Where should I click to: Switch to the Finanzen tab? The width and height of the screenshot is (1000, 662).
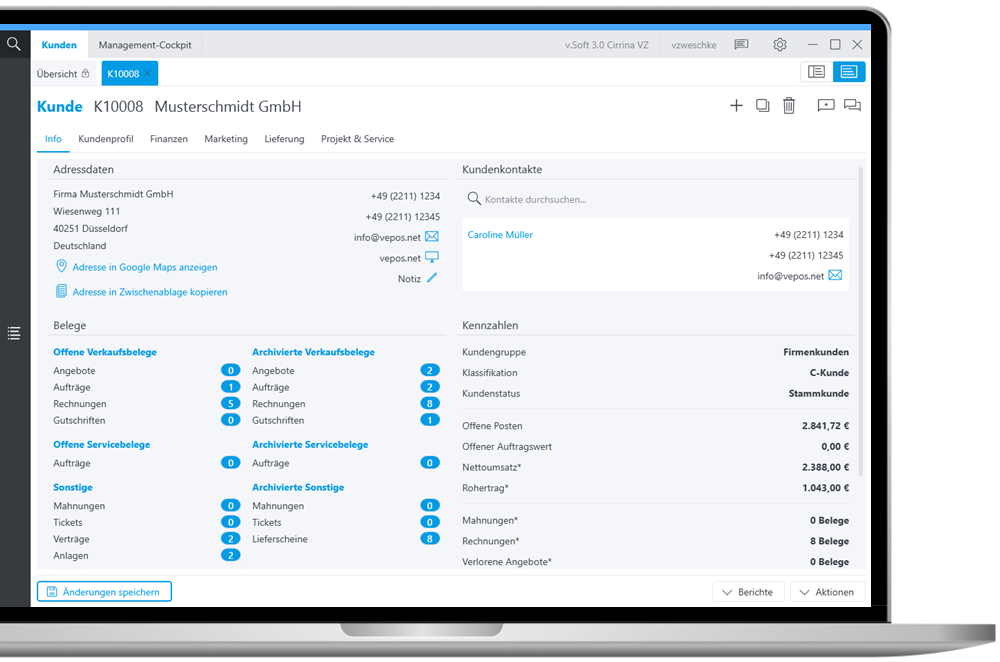point(169,139)
